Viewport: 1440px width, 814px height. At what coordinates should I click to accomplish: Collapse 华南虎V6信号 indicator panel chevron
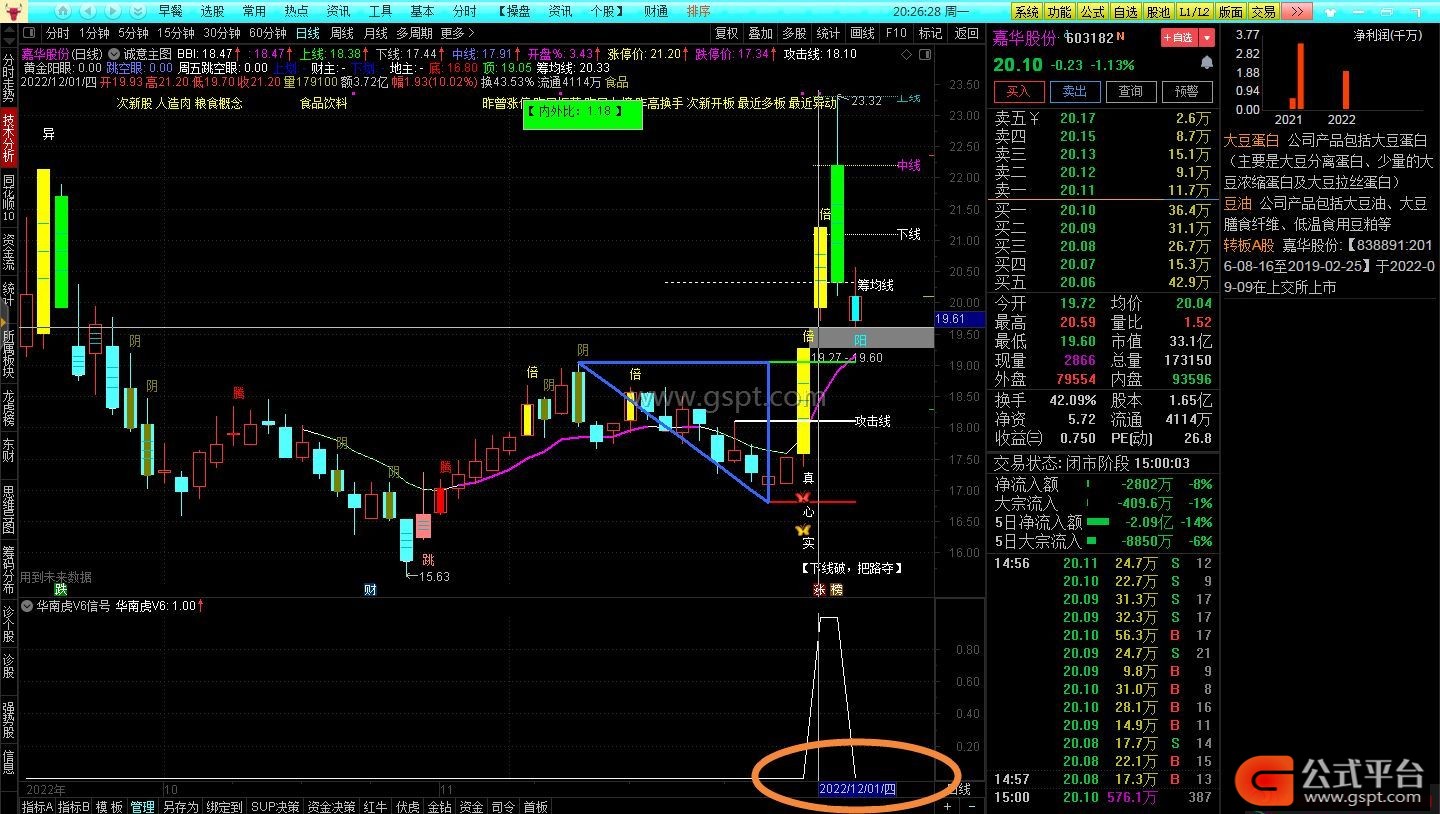tap(27, 605)
